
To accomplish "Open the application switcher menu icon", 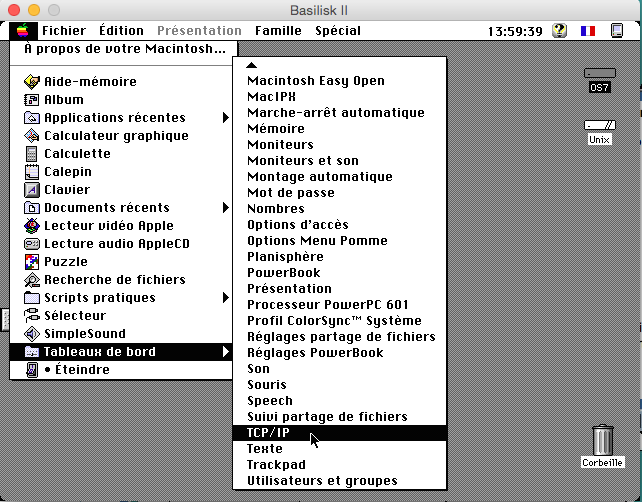I will [x=617, y=31].
